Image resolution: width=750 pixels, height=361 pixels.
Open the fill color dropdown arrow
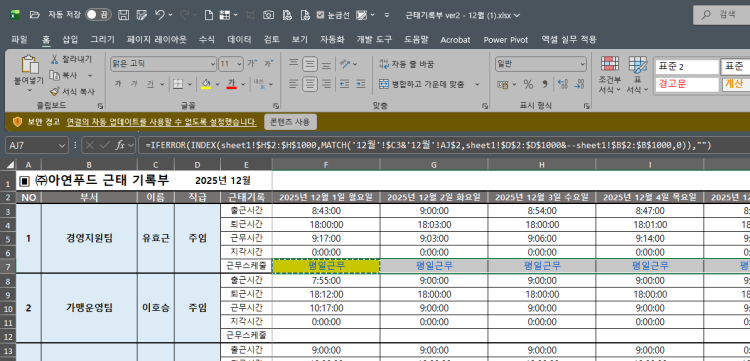217,85
